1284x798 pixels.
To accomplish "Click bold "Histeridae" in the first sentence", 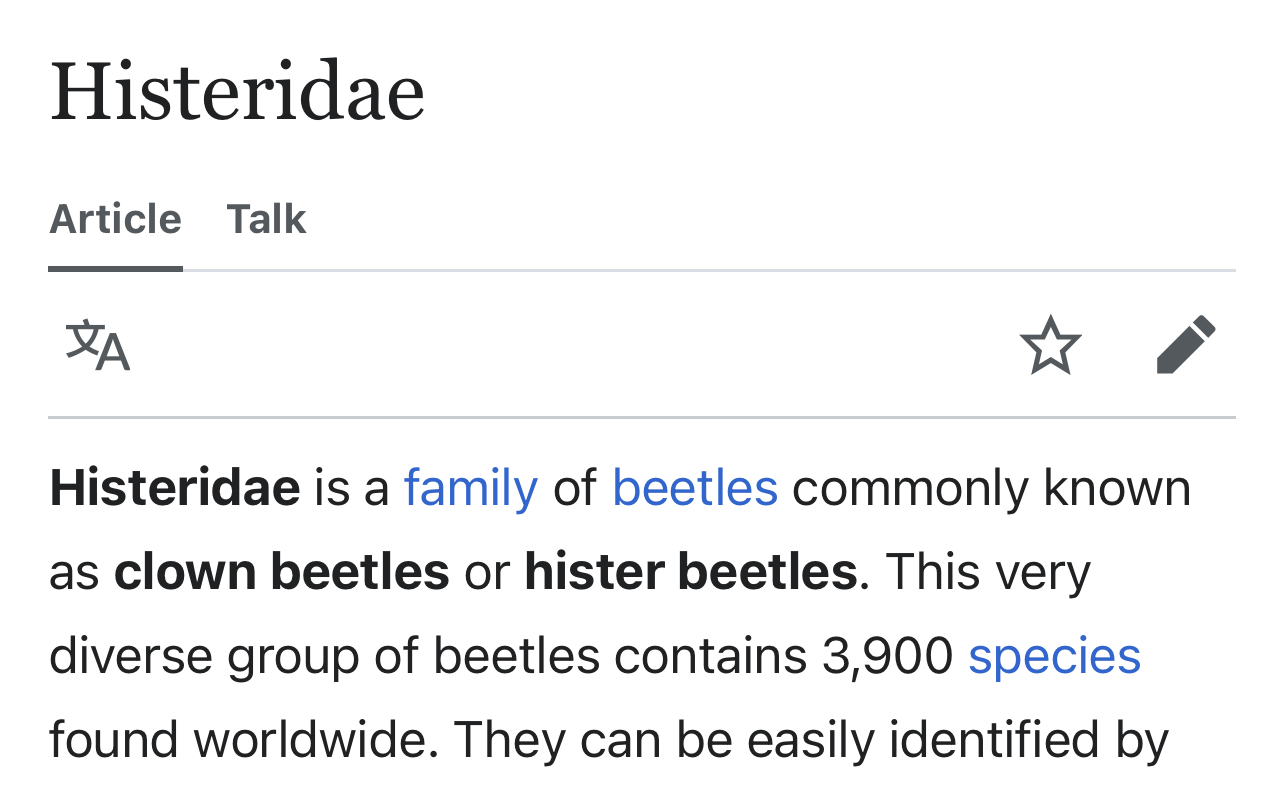I will (x=175, y=489).
